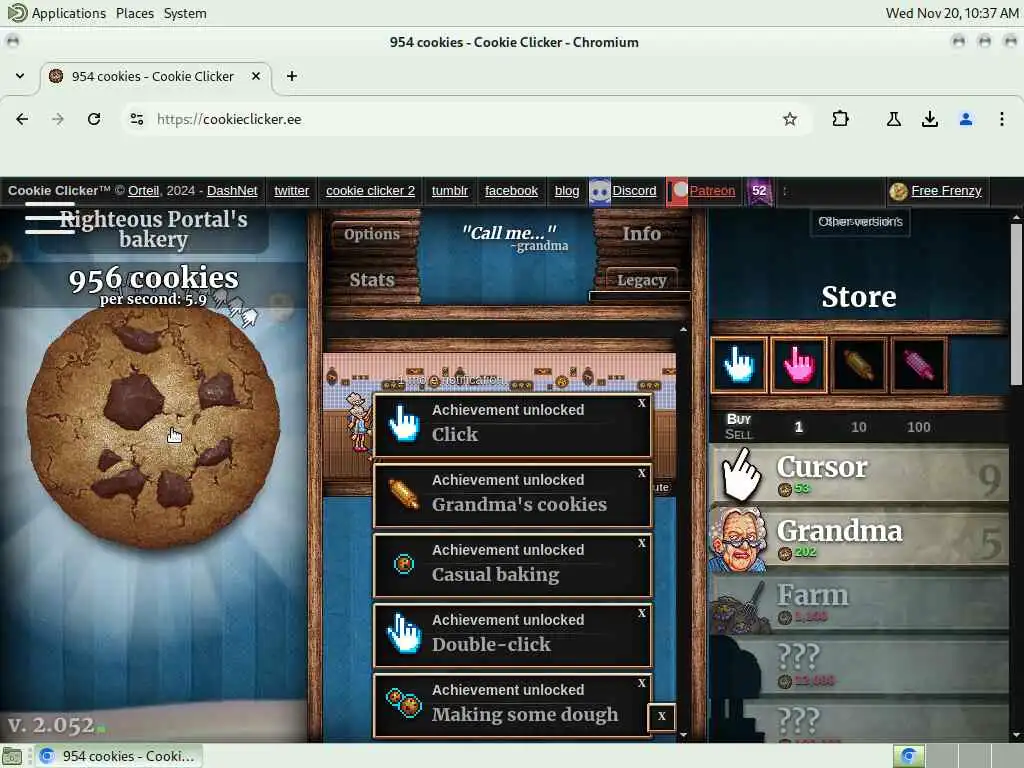
Task: Open the Chrome Labs flask icon
Action: (x=894, y=119)
